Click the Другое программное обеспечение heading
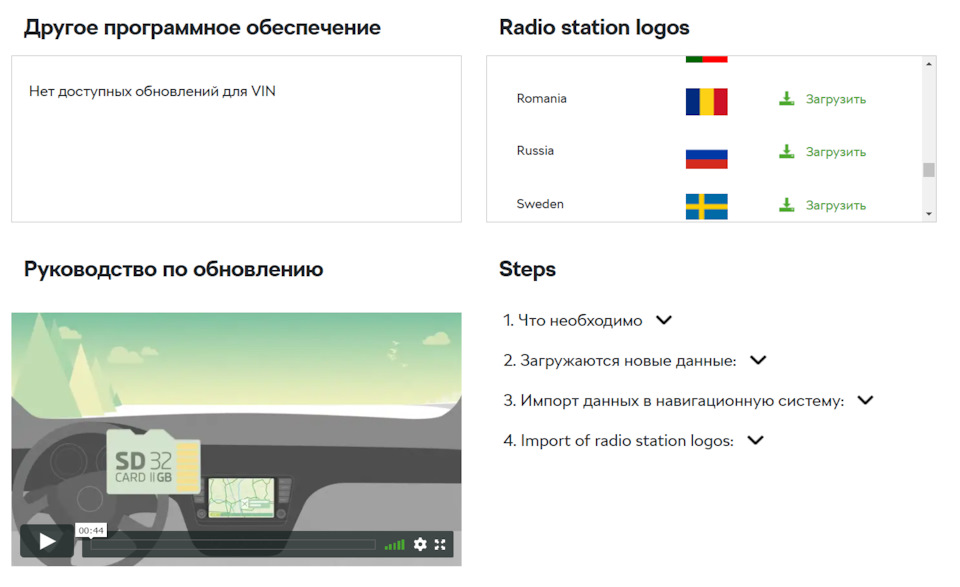The image size is (960, 587). [x=202, y=28]
